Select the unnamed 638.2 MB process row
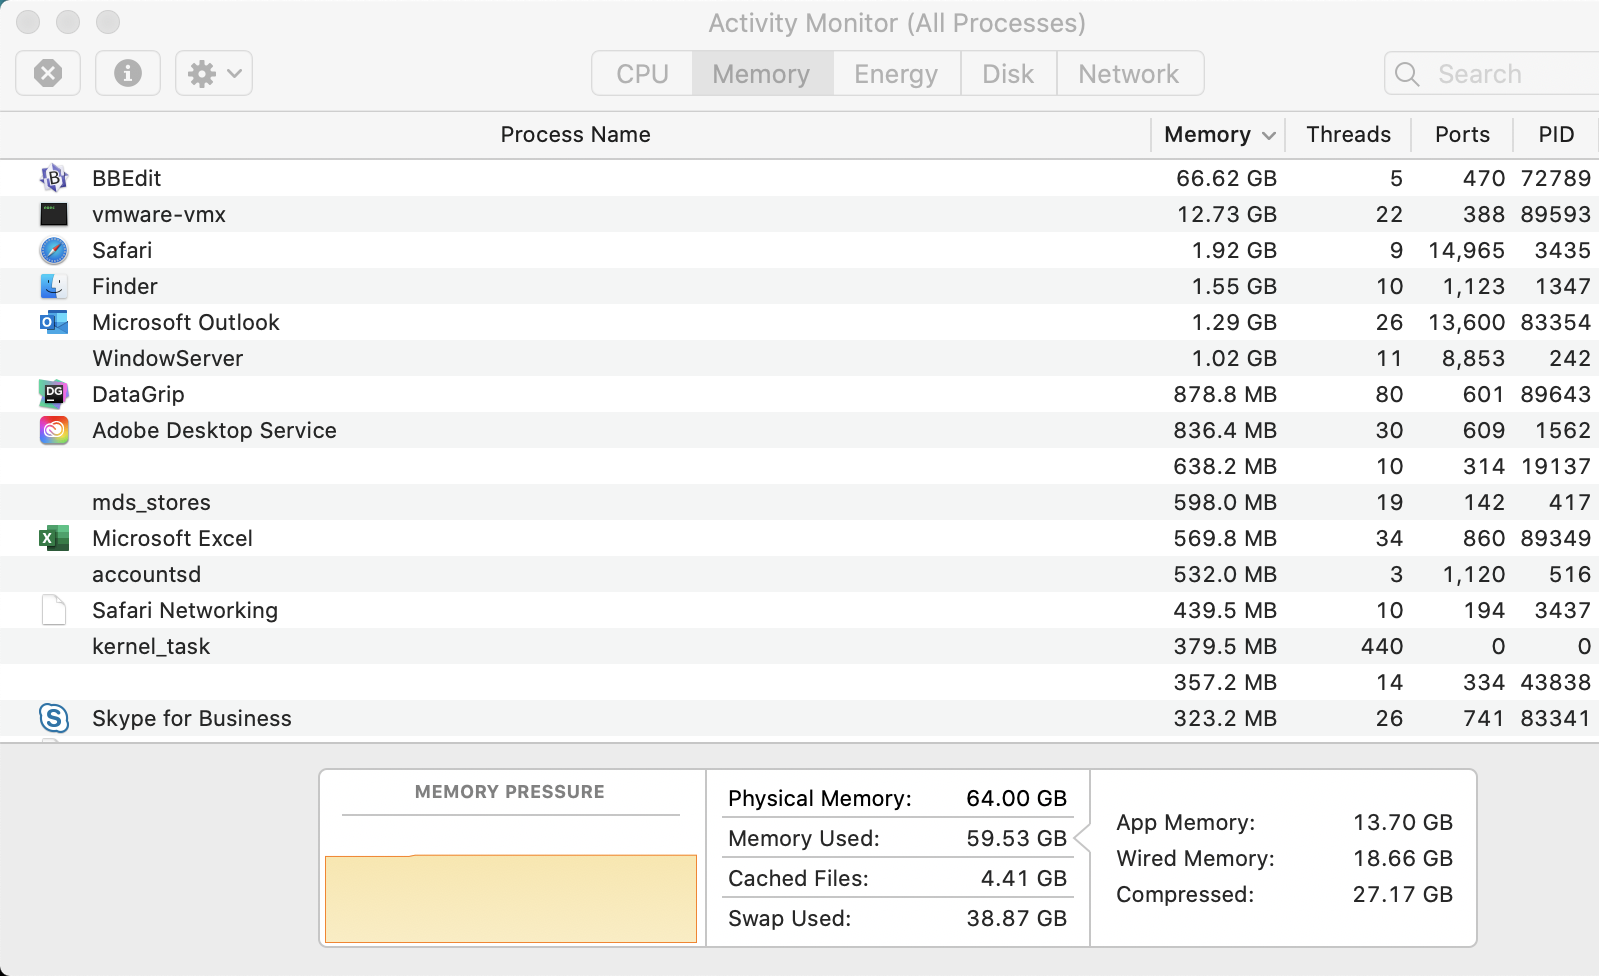 point(799,466)
